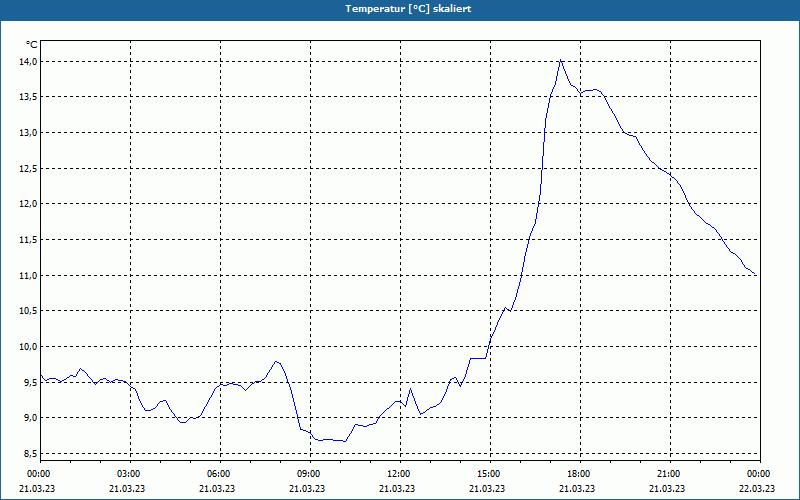
Task: Click the 21:00 time label
Action: (x=668, y=474)
